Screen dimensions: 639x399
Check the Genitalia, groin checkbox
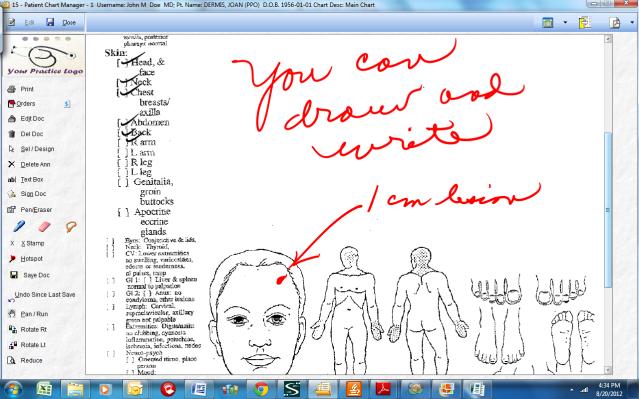123,182
